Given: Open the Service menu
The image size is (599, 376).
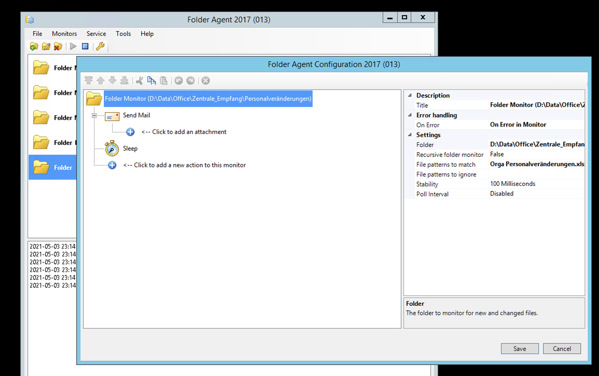Looking at the screenshot, I should pos(96,34).
